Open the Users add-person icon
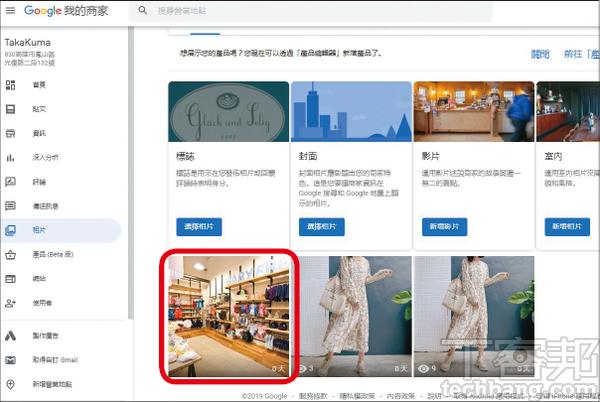 pyautogui.click(x=10, y=303)
